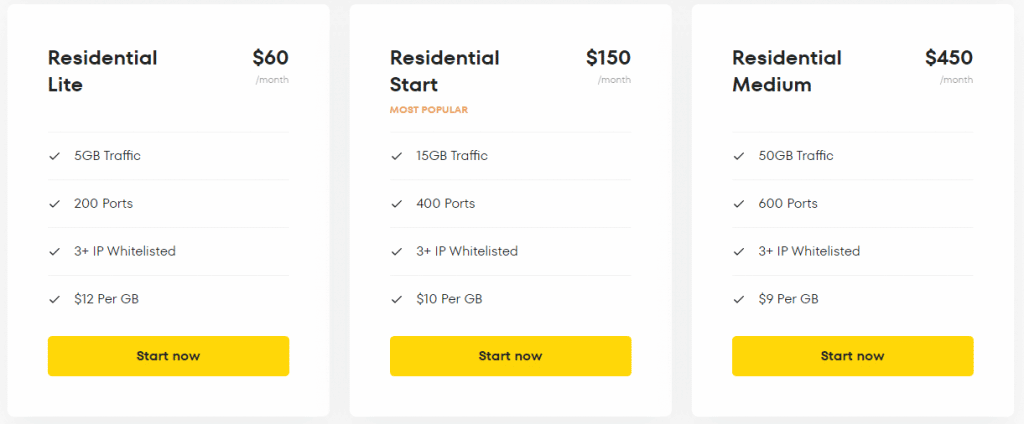Click the checkmark beside $9 Per GB
Viewport: 1024px width, 424px height.
pos(739,299)
